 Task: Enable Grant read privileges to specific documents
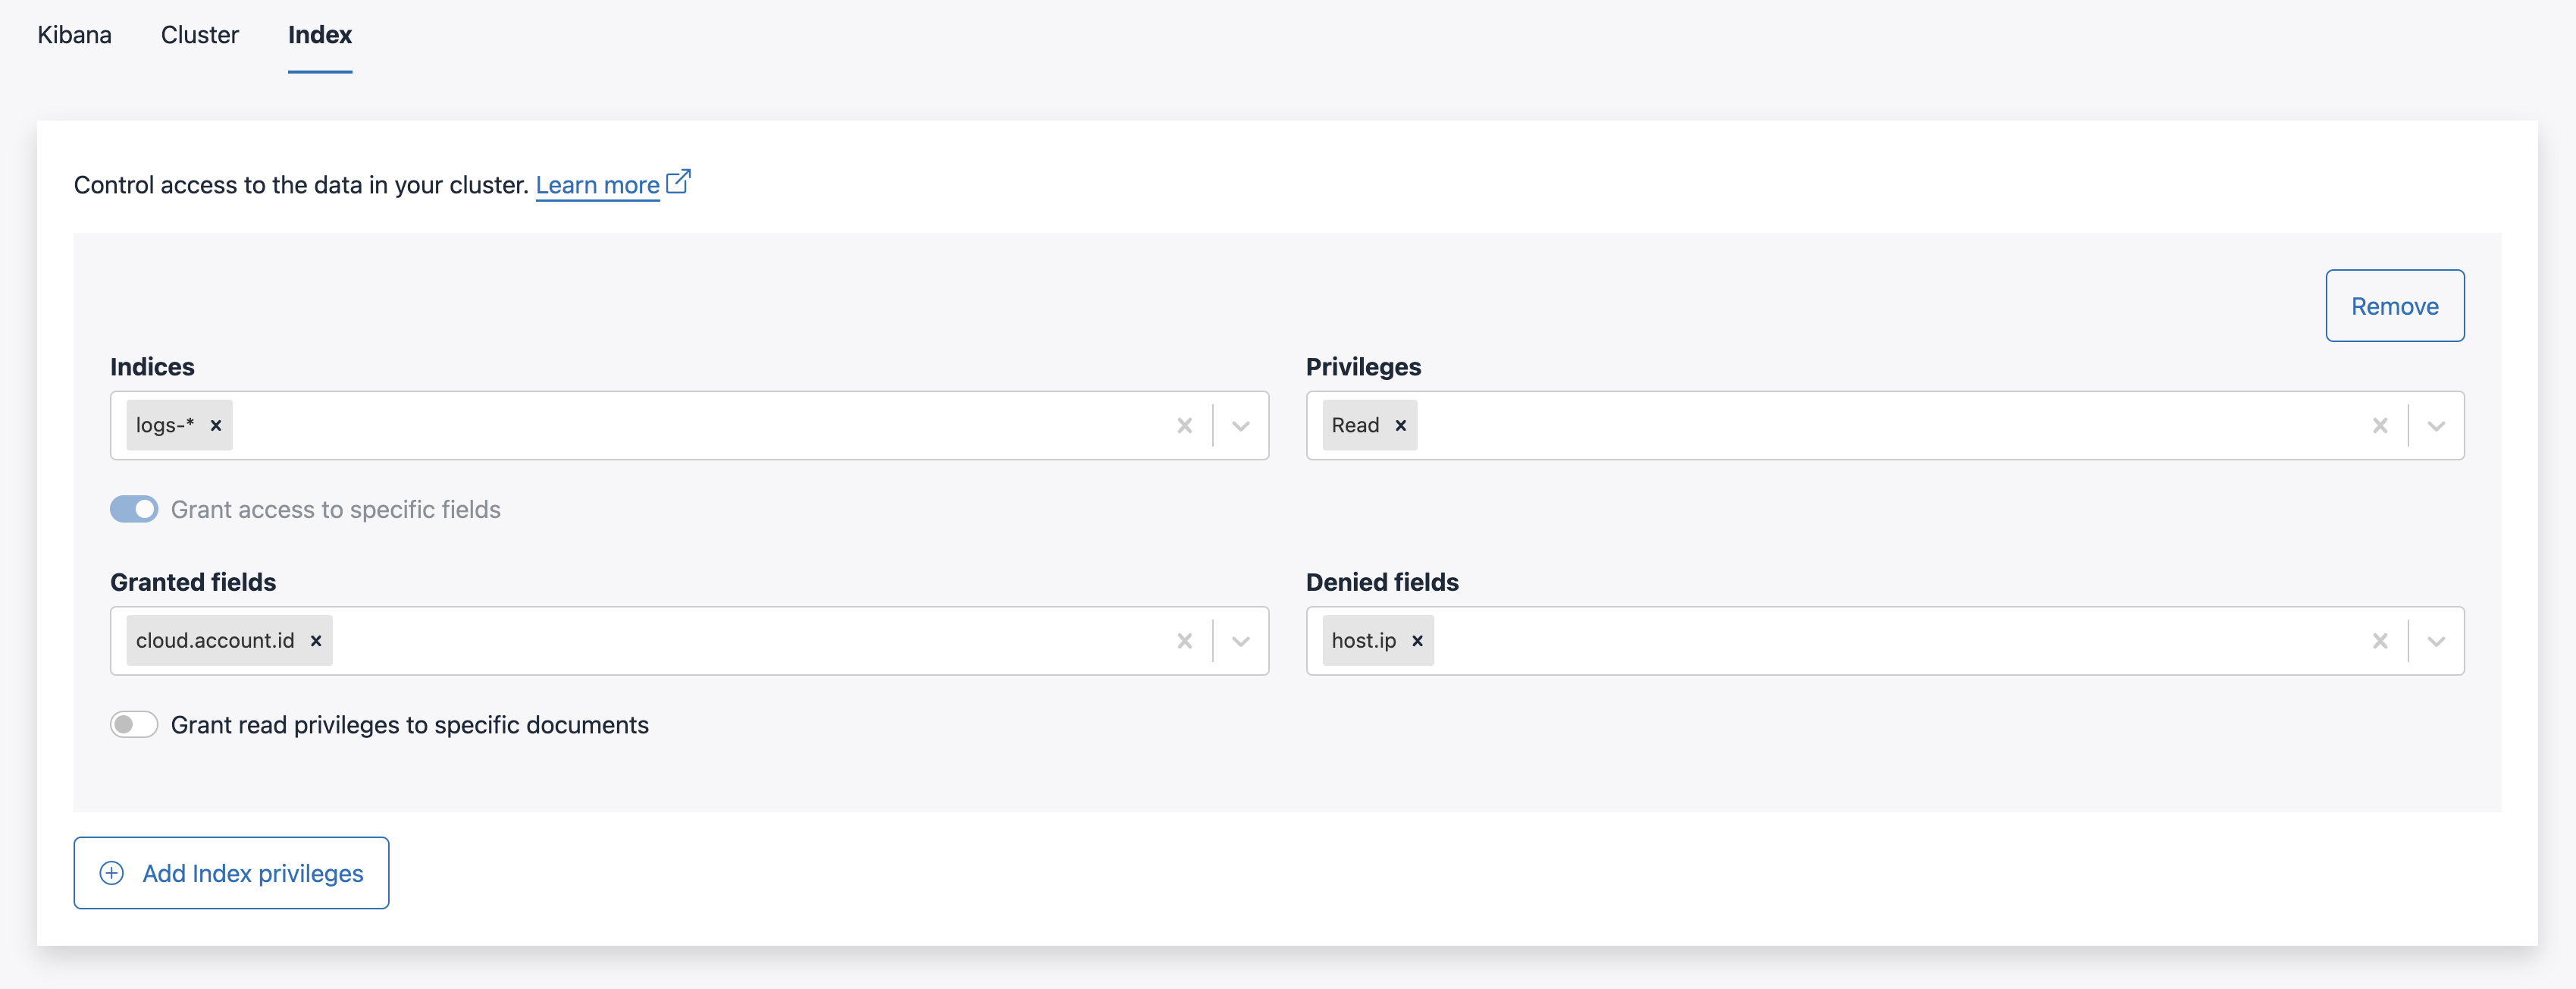point(133,724)
